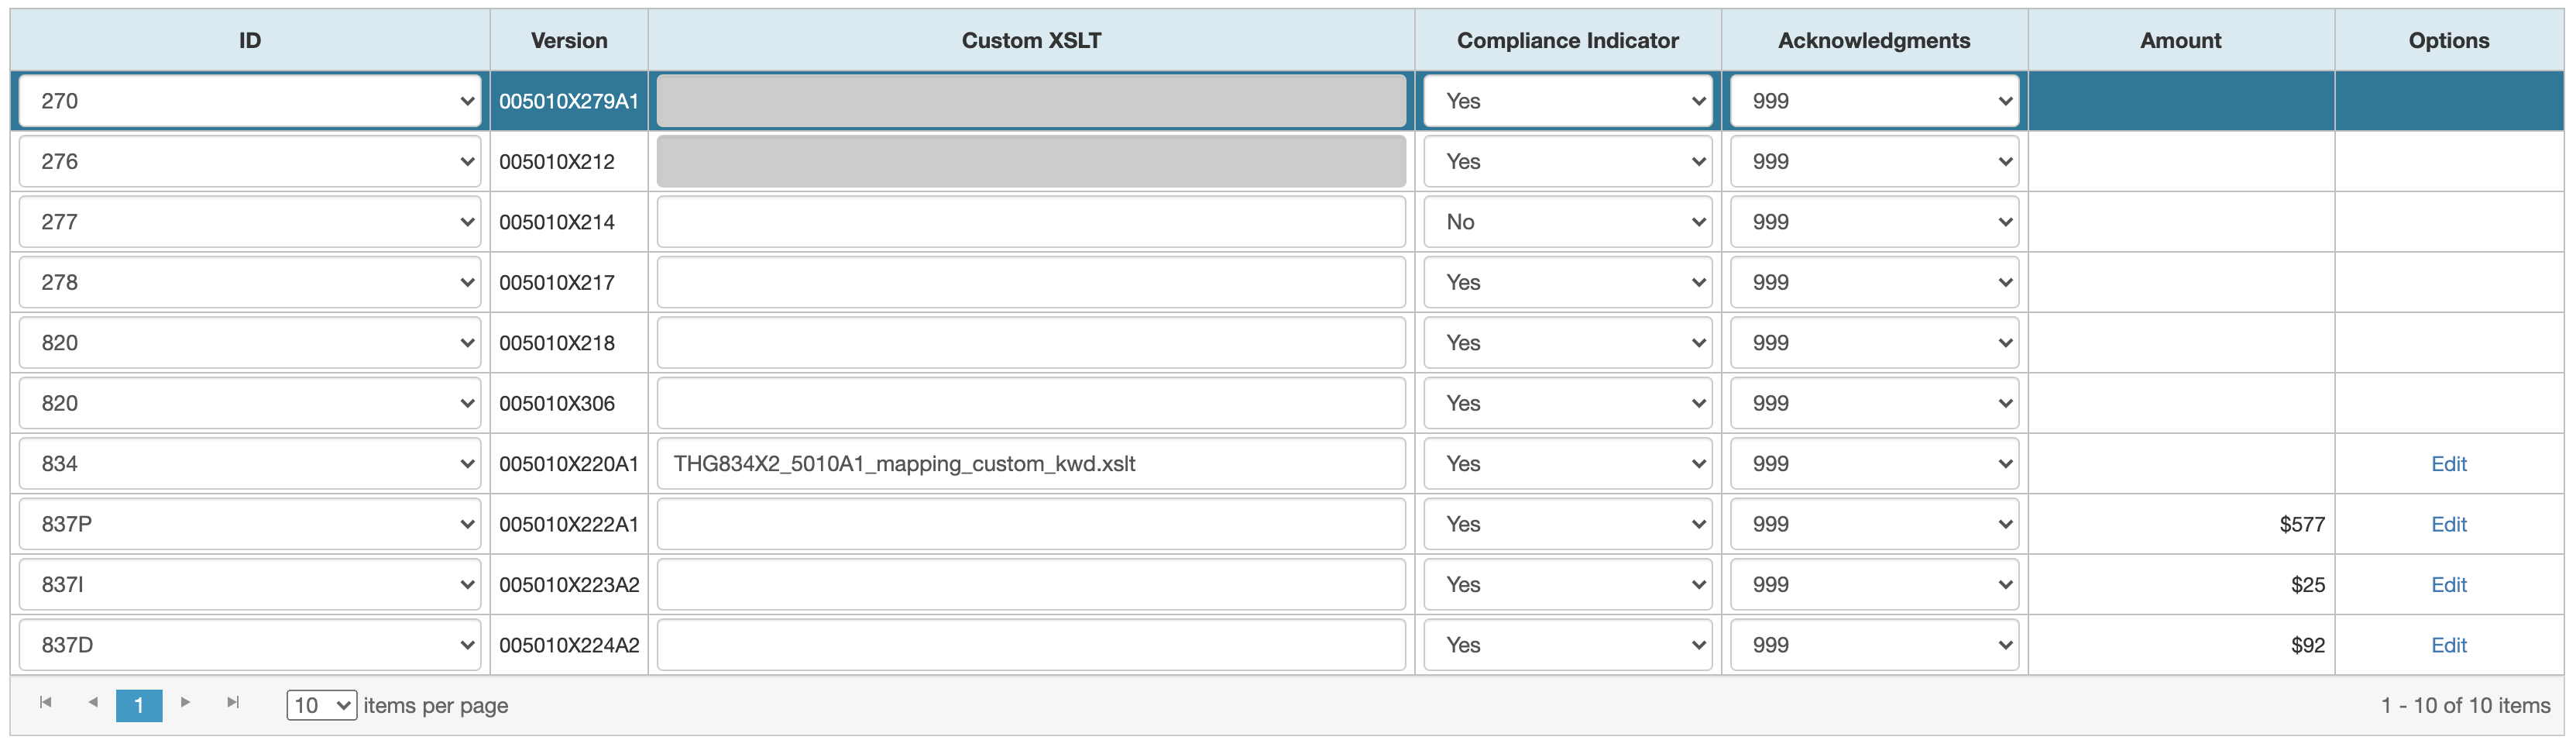
Task: Go to last page pager arrow
Action: (x=233, y=703)
